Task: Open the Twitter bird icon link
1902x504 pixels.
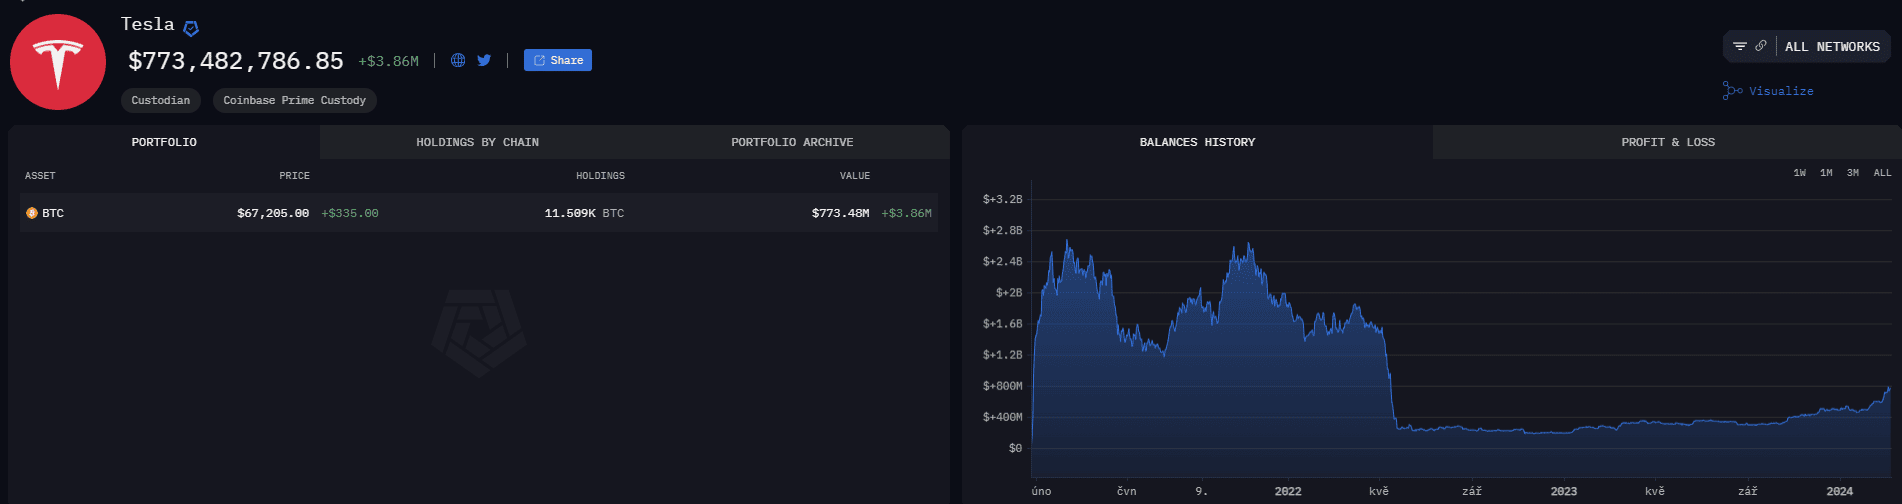Action: [x=484, y=60]
